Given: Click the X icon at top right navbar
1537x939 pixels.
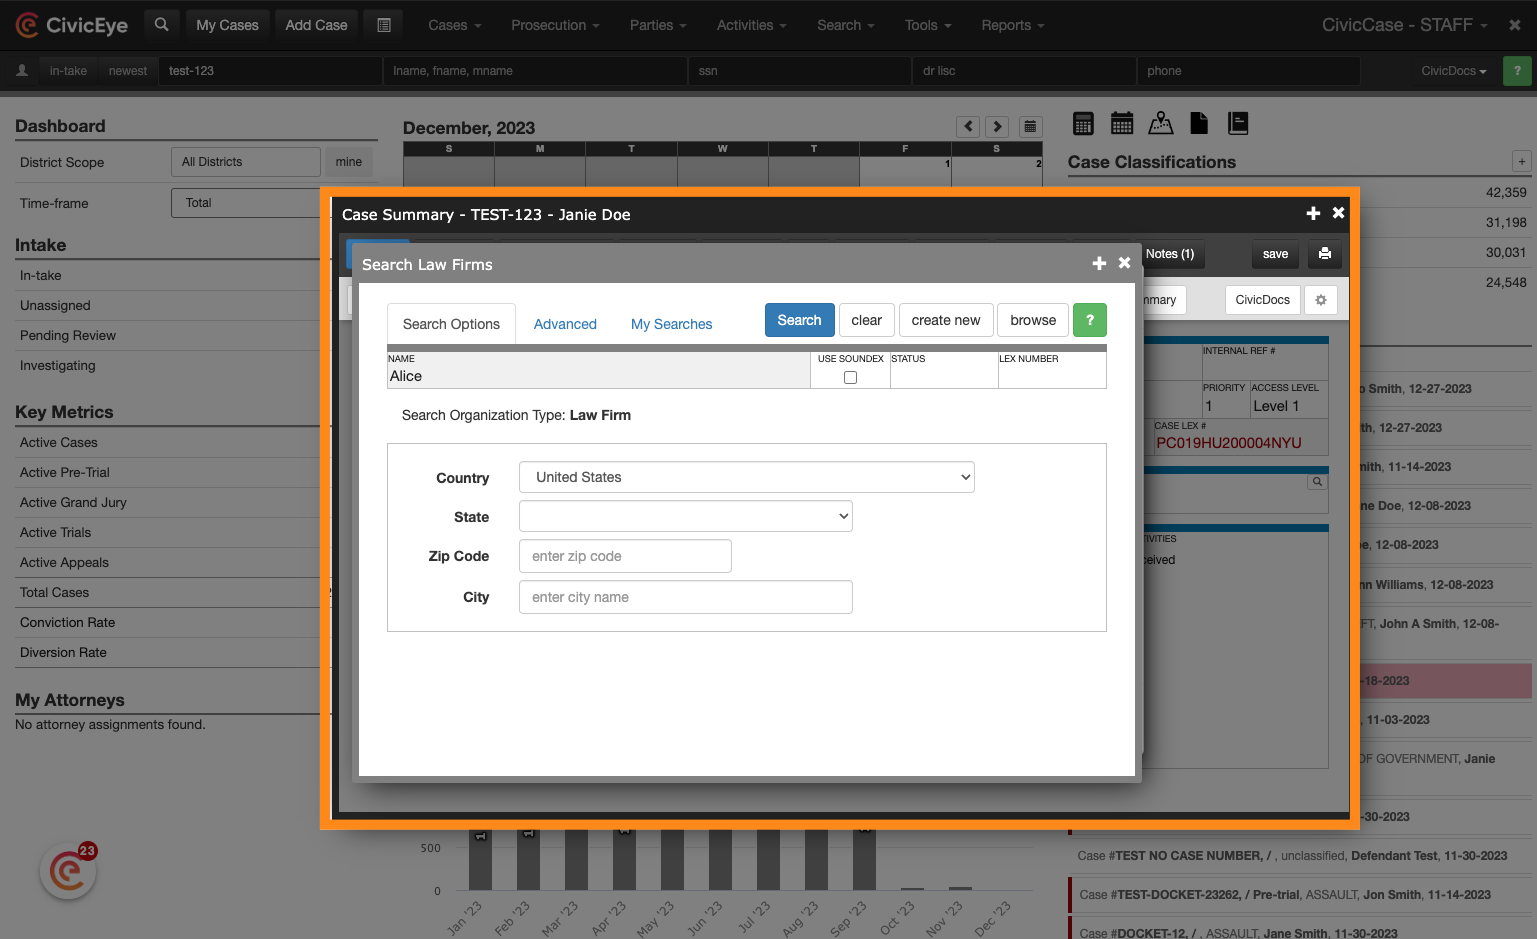Looking at the screenshot, I should 1515,25.
